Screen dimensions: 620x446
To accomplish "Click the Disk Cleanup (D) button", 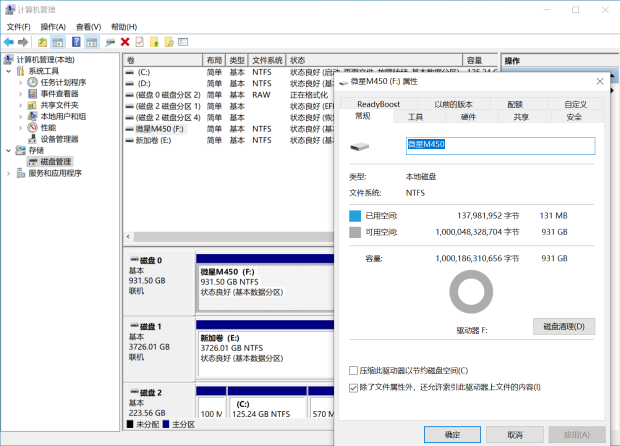I will click(x=564, y=326).
